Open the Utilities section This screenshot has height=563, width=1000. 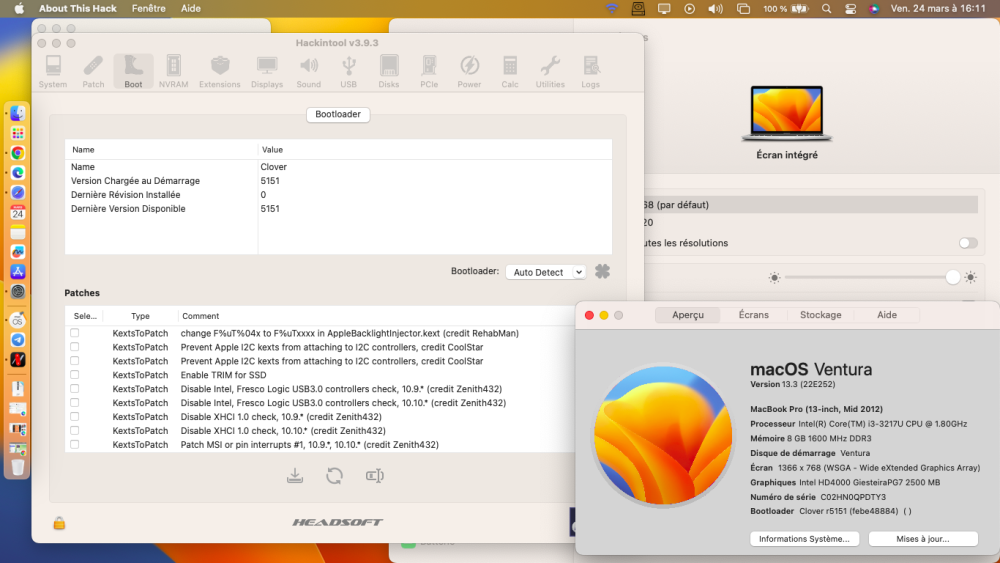[x=550, y=71]
